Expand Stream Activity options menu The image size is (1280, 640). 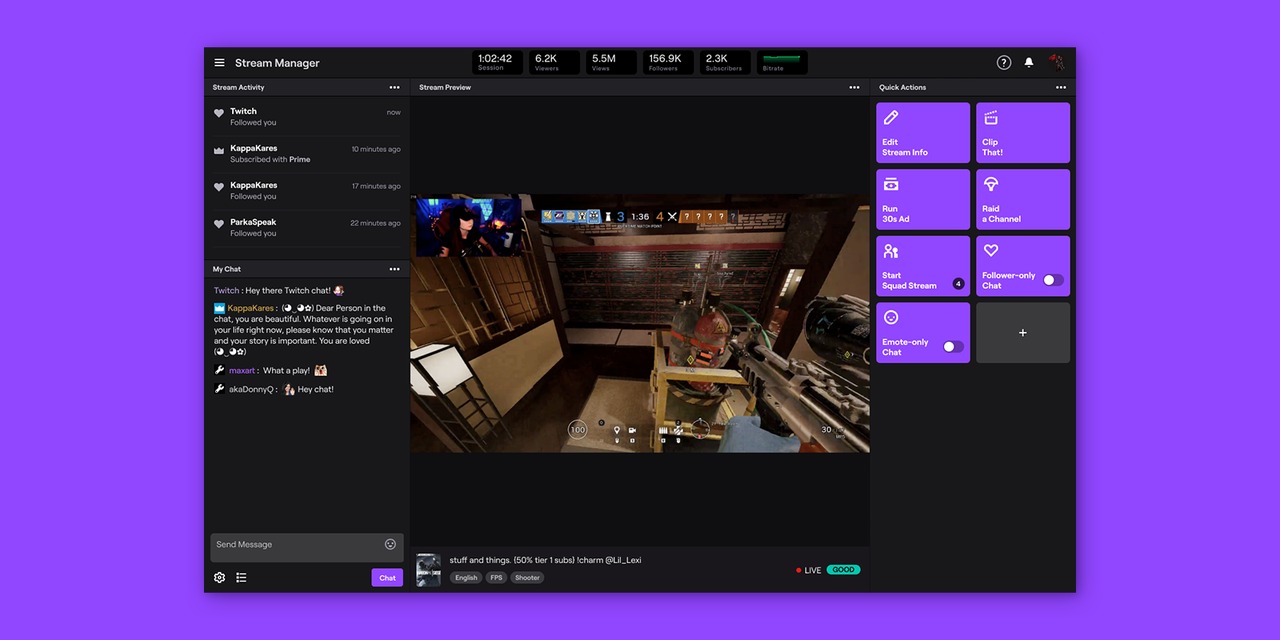394,87
